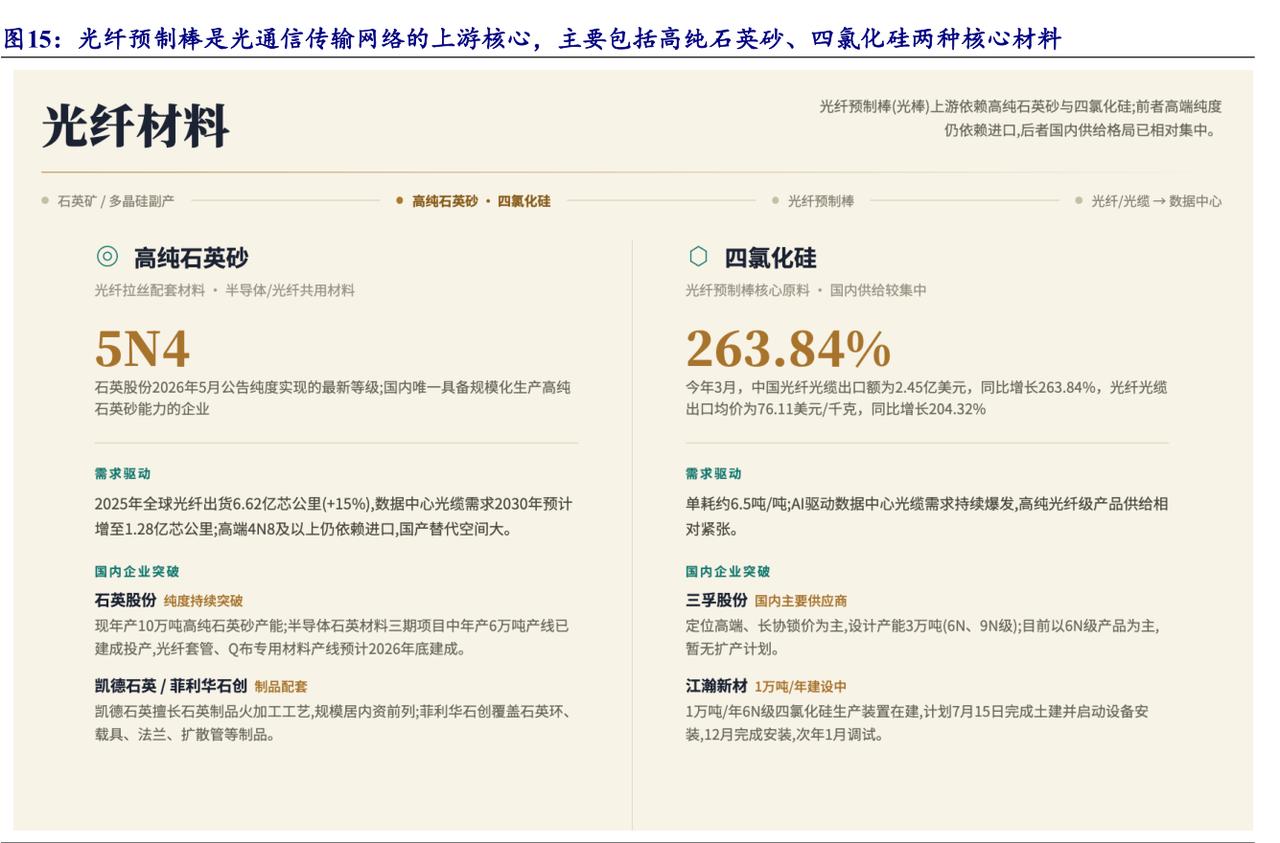
Task: Click the paragraph starting 凯德石英擅长石英制品
Action: click(x=333, y=723)
